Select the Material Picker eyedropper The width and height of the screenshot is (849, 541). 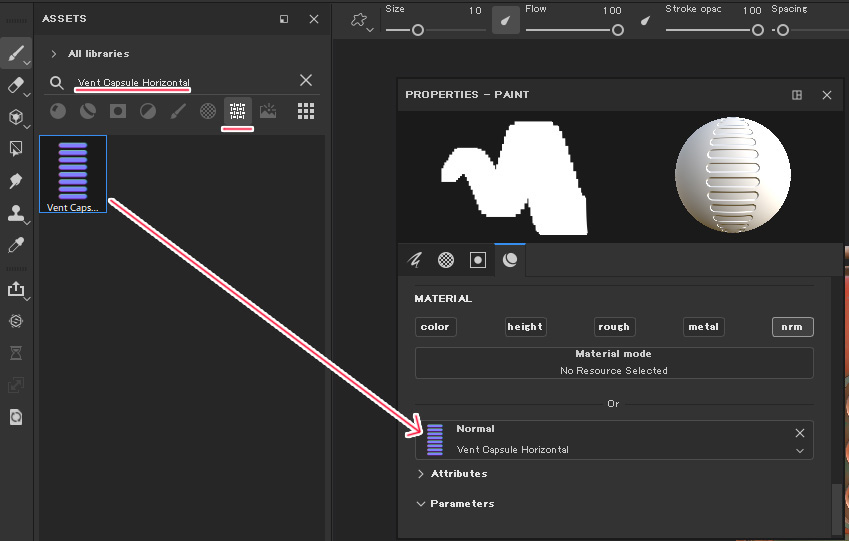[15, 245]
